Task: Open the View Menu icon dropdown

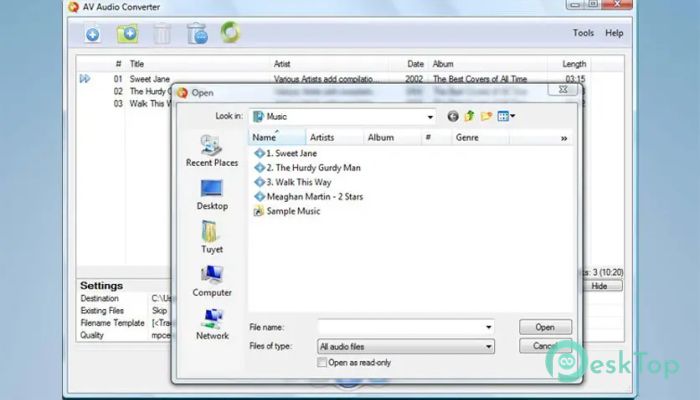Action: click(x=506, y=117)
